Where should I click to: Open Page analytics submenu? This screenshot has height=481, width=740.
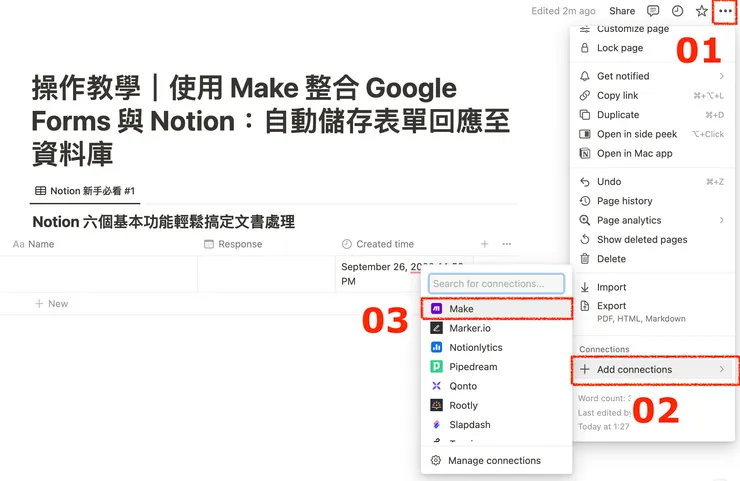click(652, 220)
